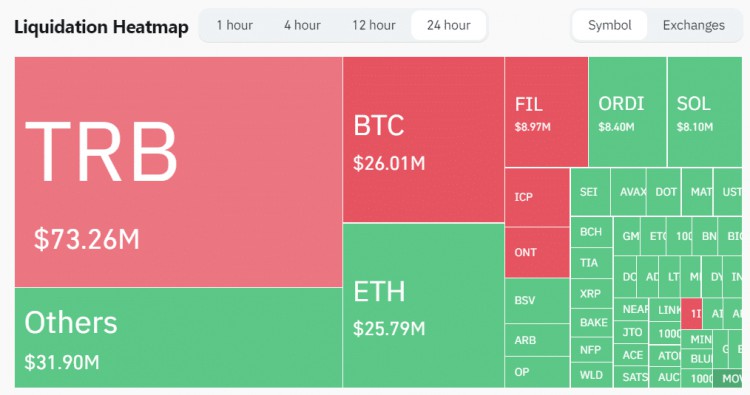Click the FIL $8.97M tile
This screenshot has width=750, height=395.
click(x=546, y=112)
